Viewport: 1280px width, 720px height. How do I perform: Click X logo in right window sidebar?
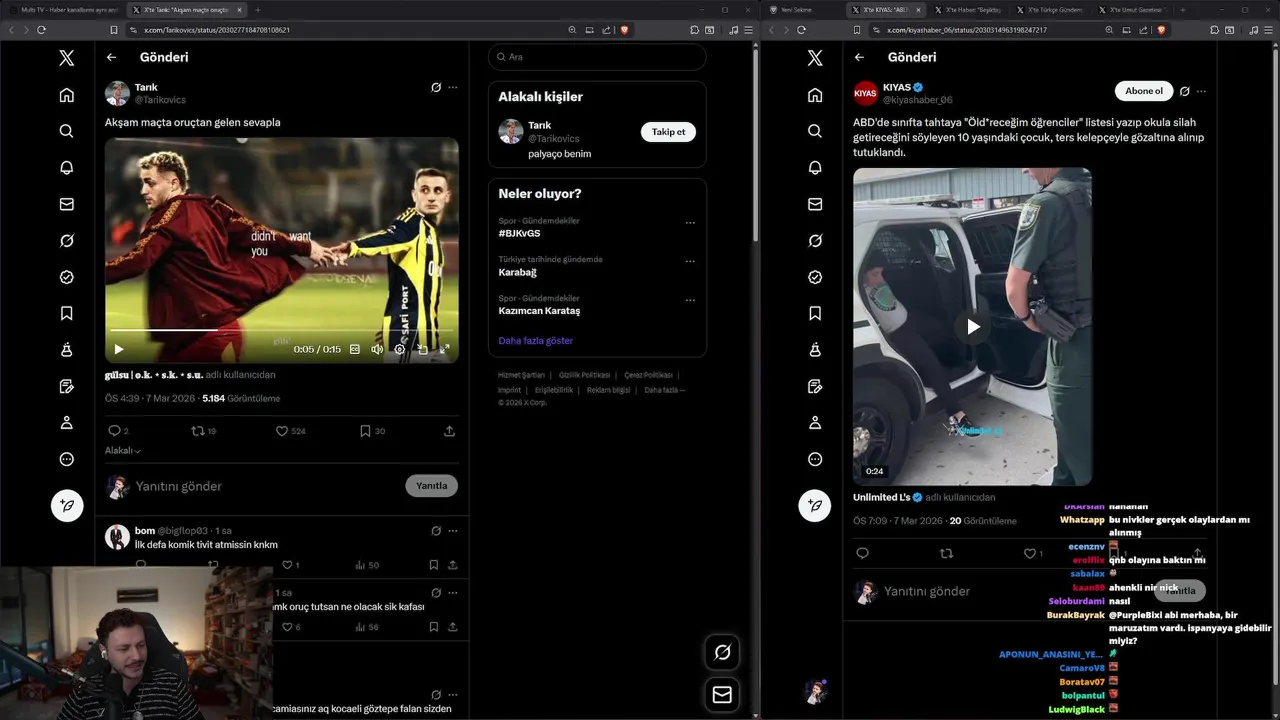815,58
